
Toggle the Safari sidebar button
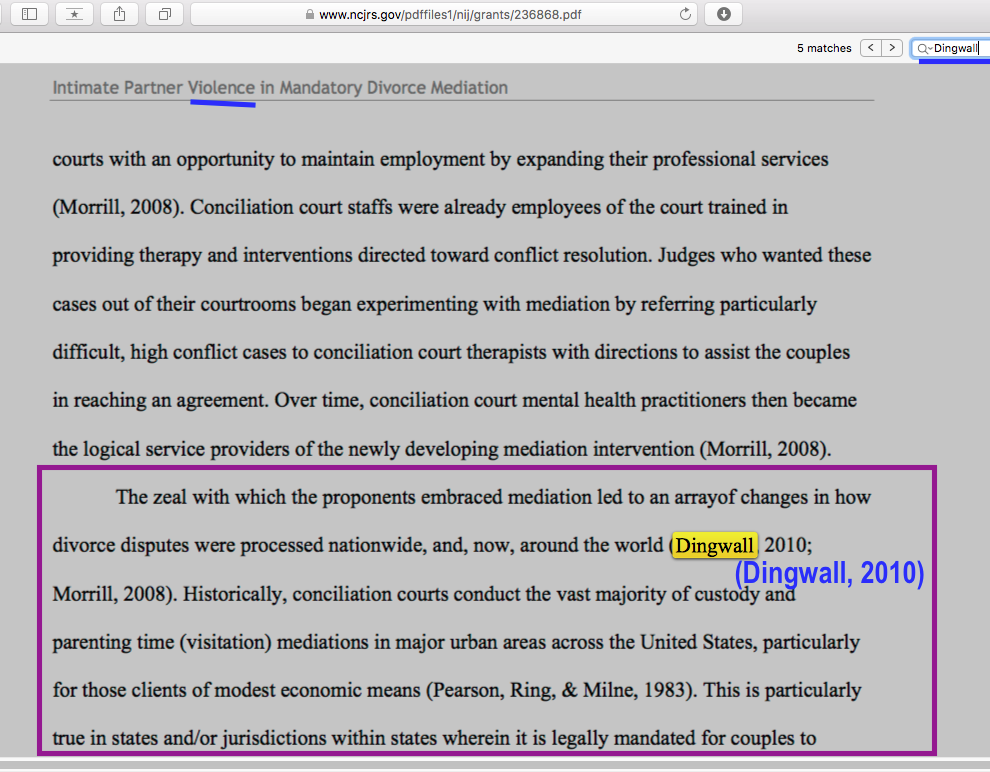point(29,14)
